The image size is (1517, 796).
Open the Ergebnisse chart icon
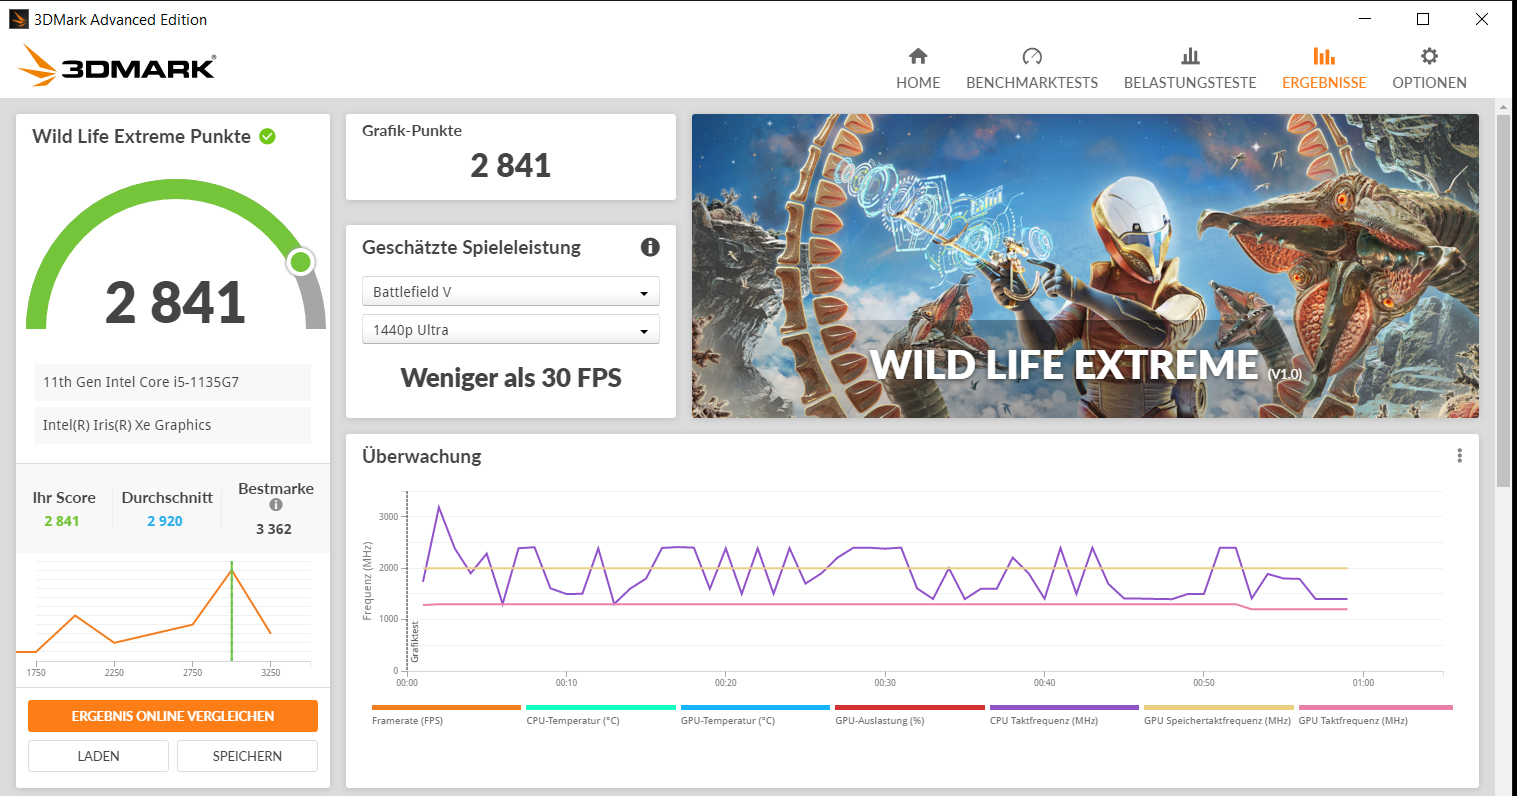coord(1324,56)
